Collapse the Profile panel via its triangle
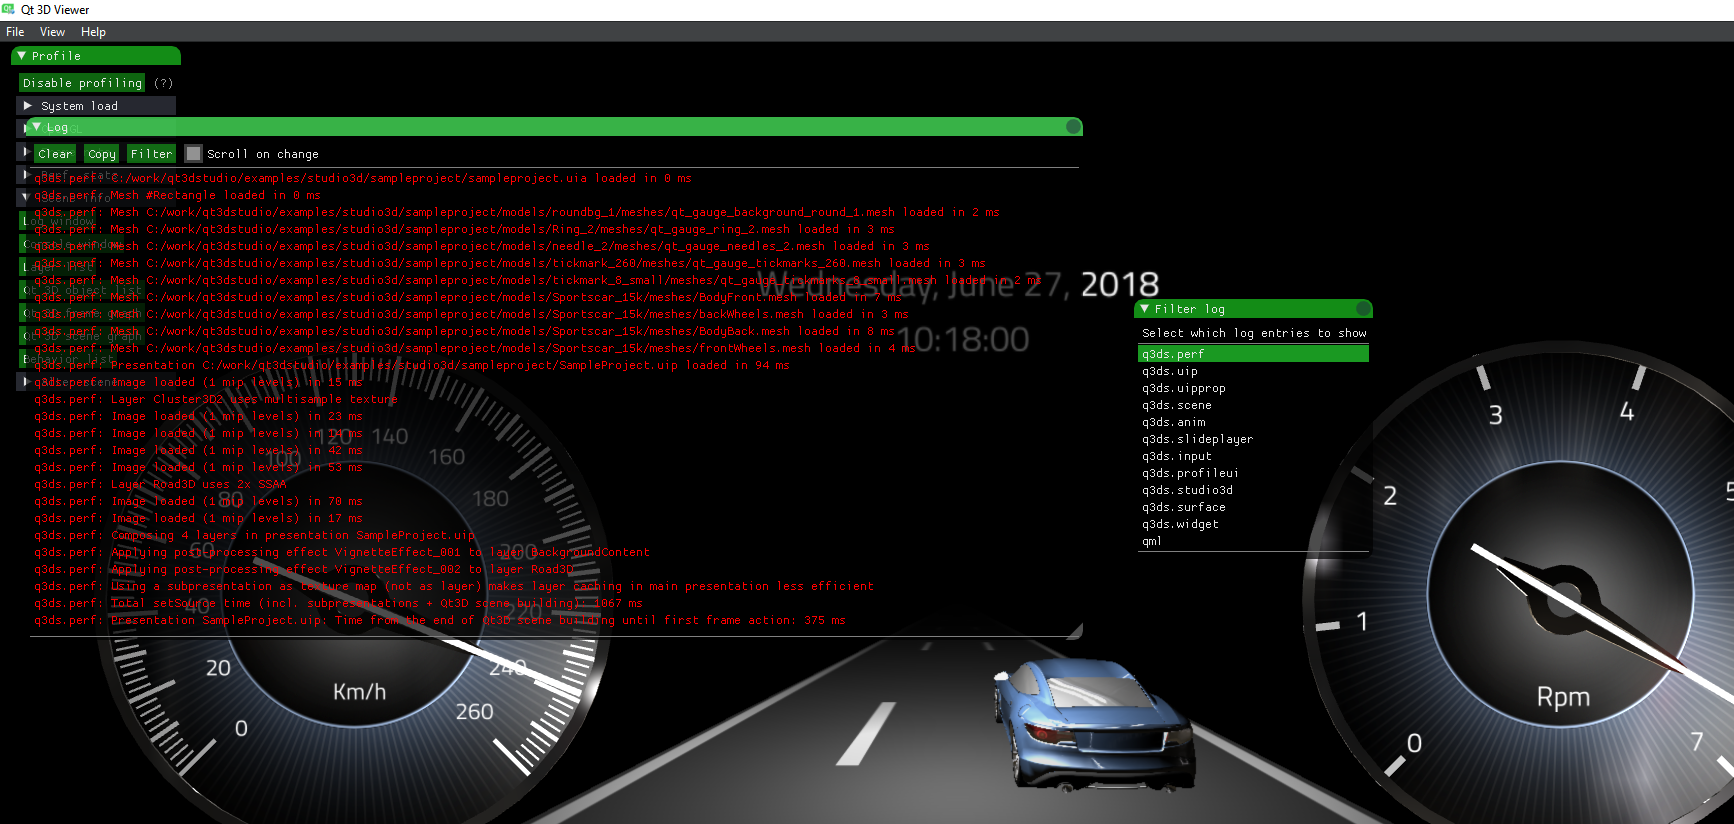The image size is (1734, 824). [22, 56]
